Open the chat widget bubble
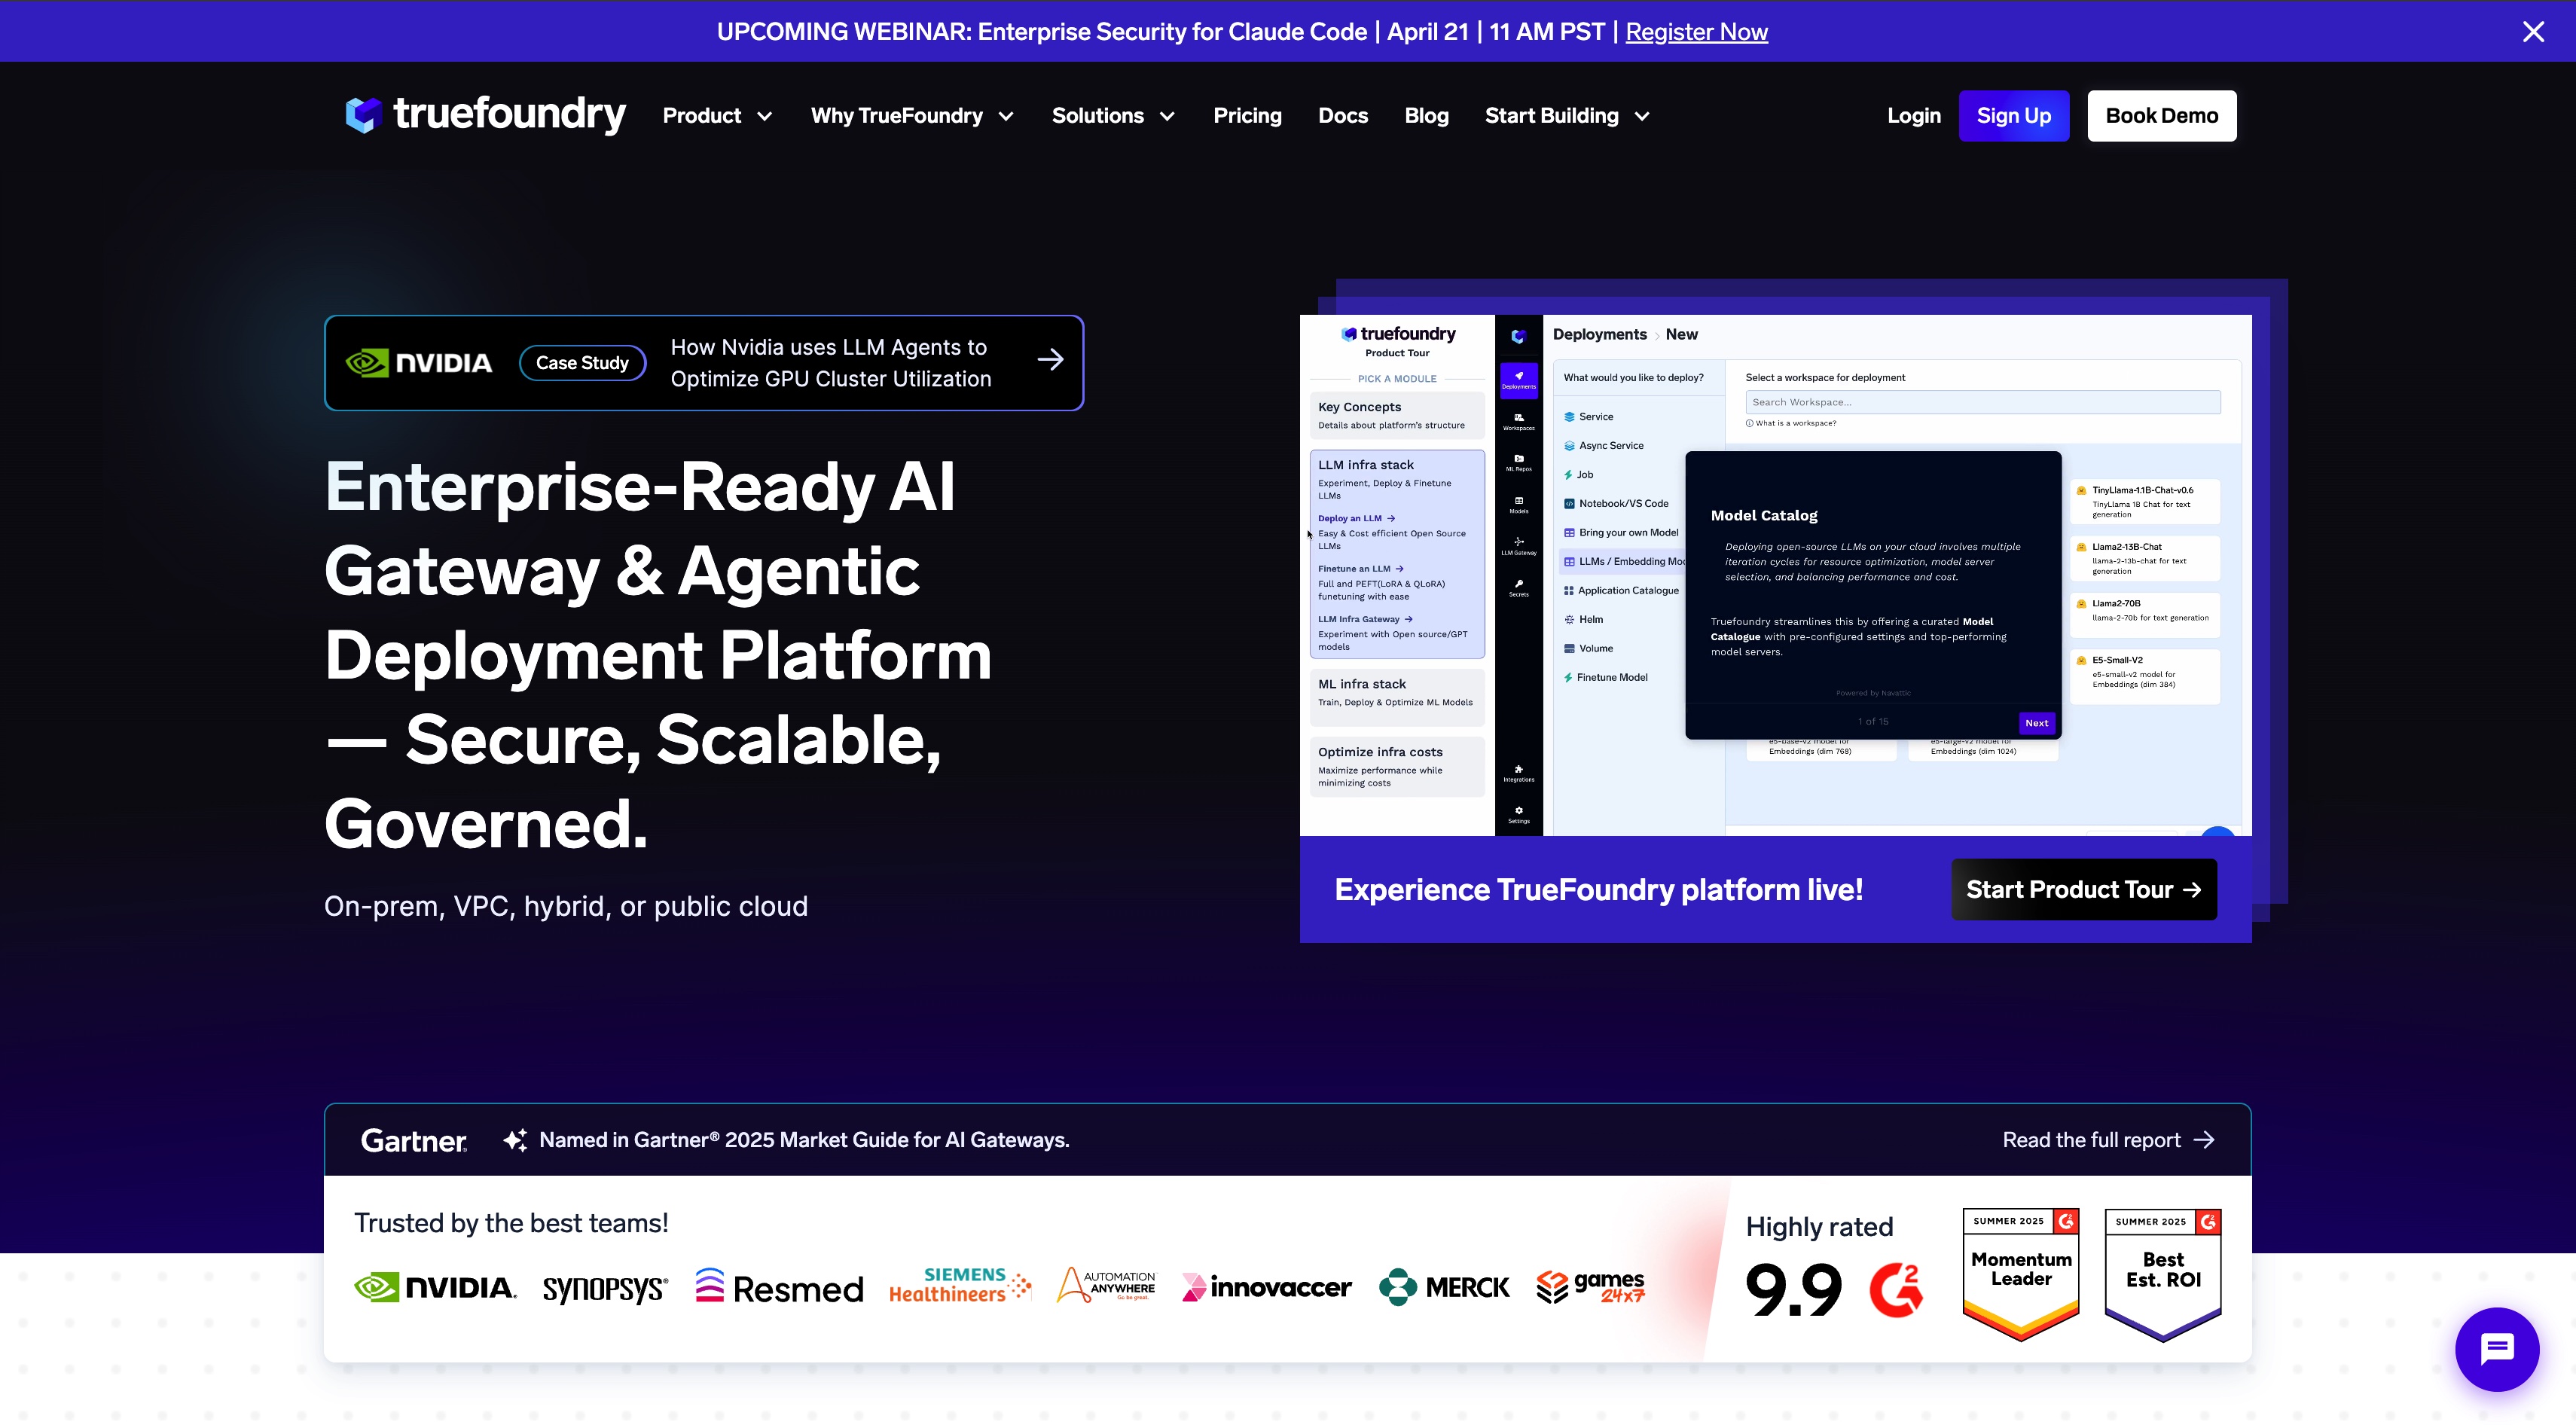The image size is (2576, 1428). click(2496, 1348)
